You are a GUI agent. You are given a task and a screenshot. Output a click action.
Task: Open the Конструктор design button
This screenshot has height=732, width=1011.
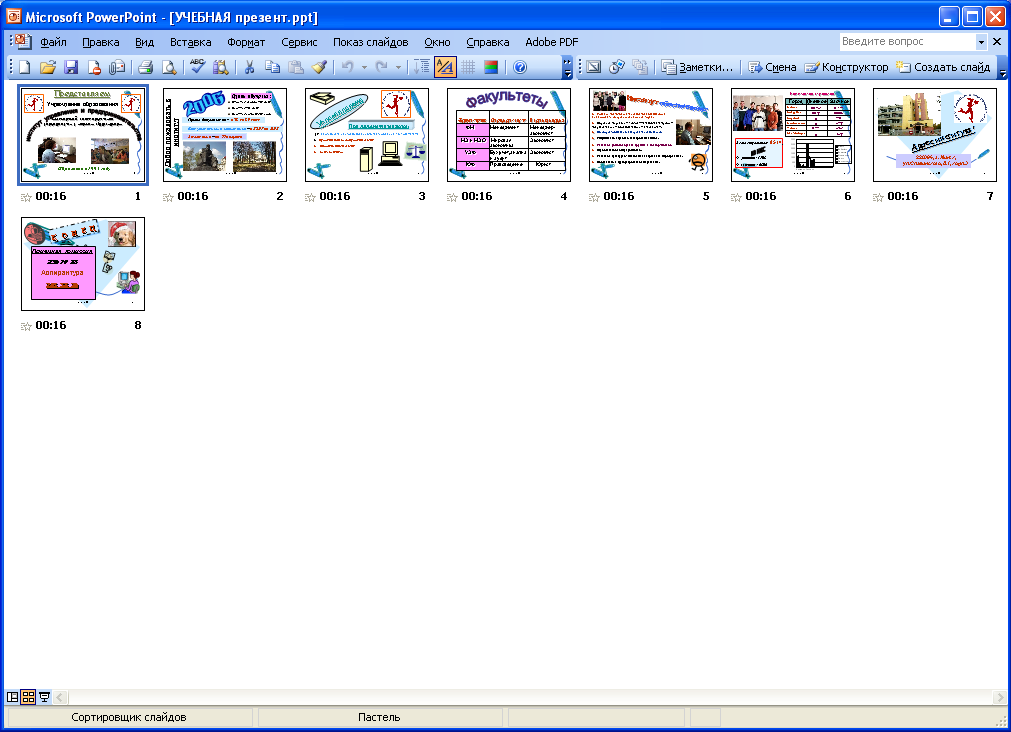click(x=847, y=67)
